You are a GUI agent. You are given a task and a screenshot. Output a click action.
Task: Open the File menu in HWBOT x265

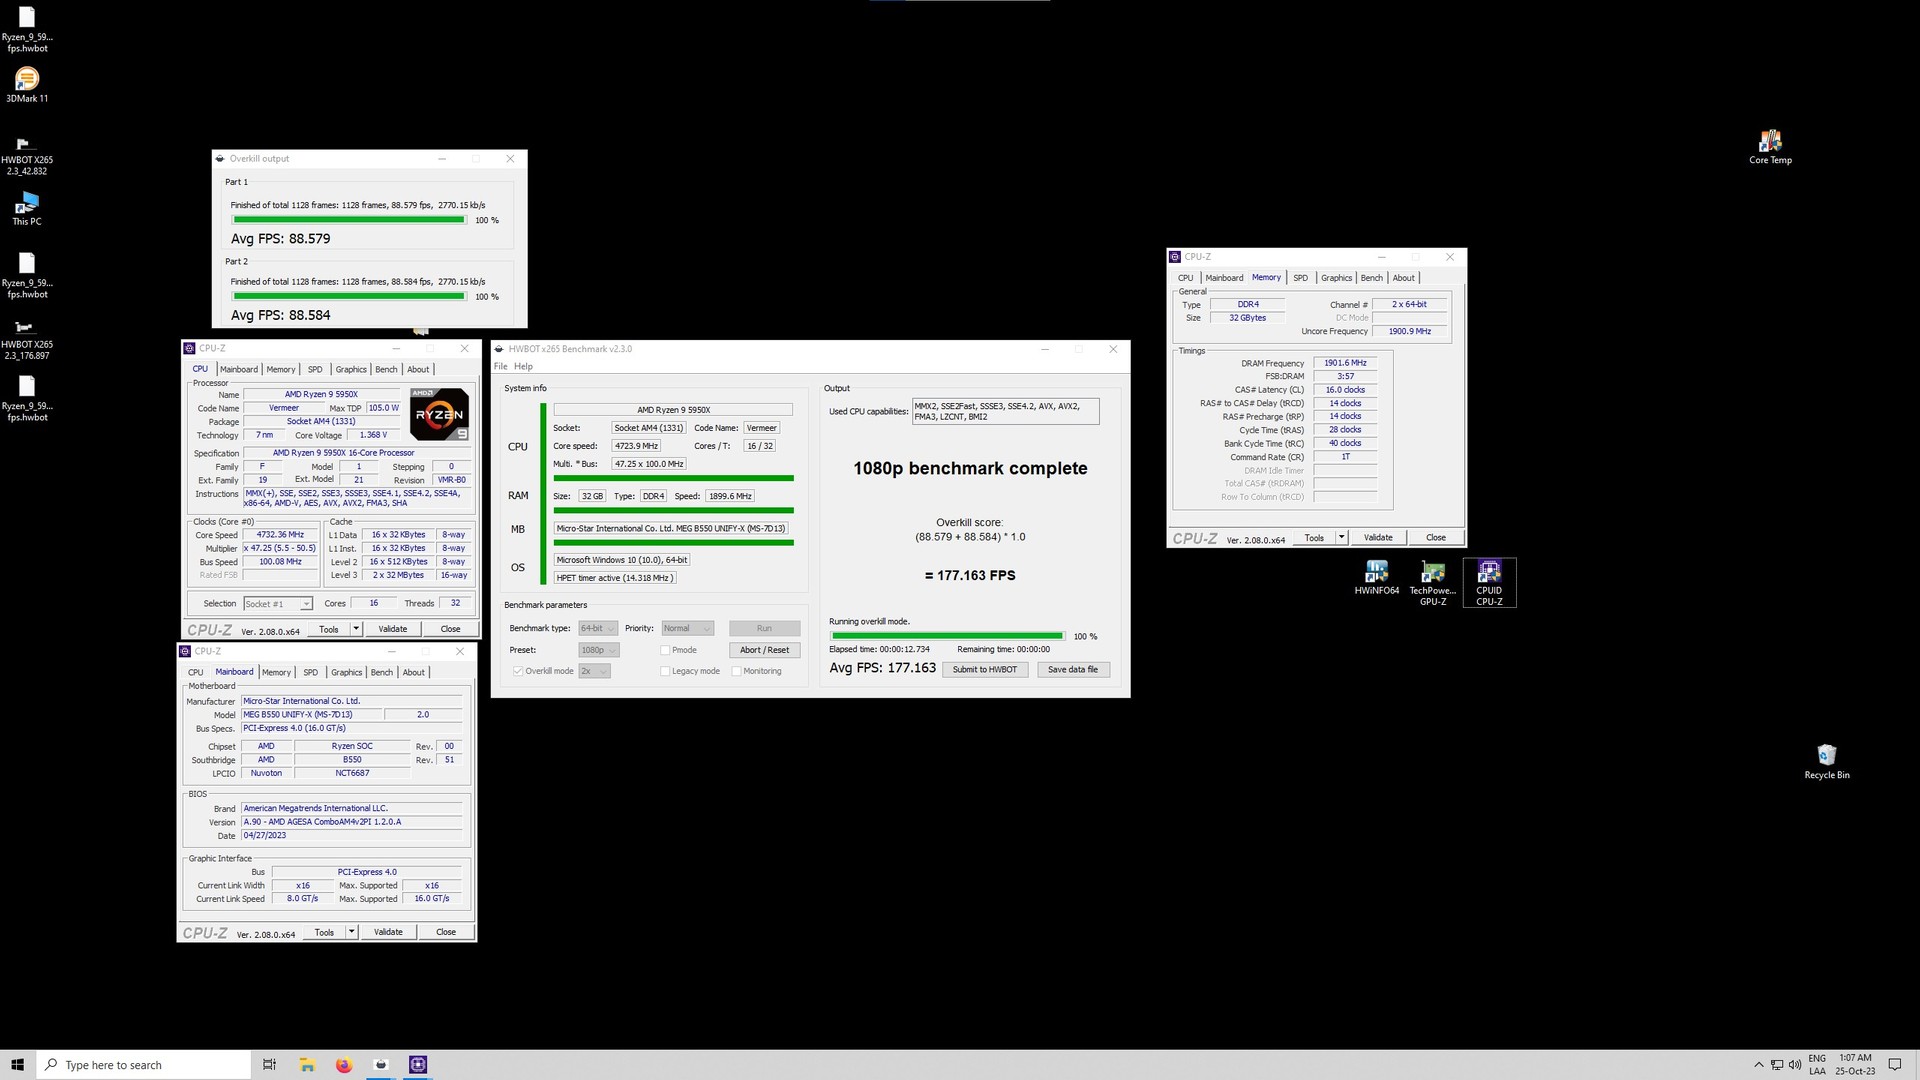501,367
